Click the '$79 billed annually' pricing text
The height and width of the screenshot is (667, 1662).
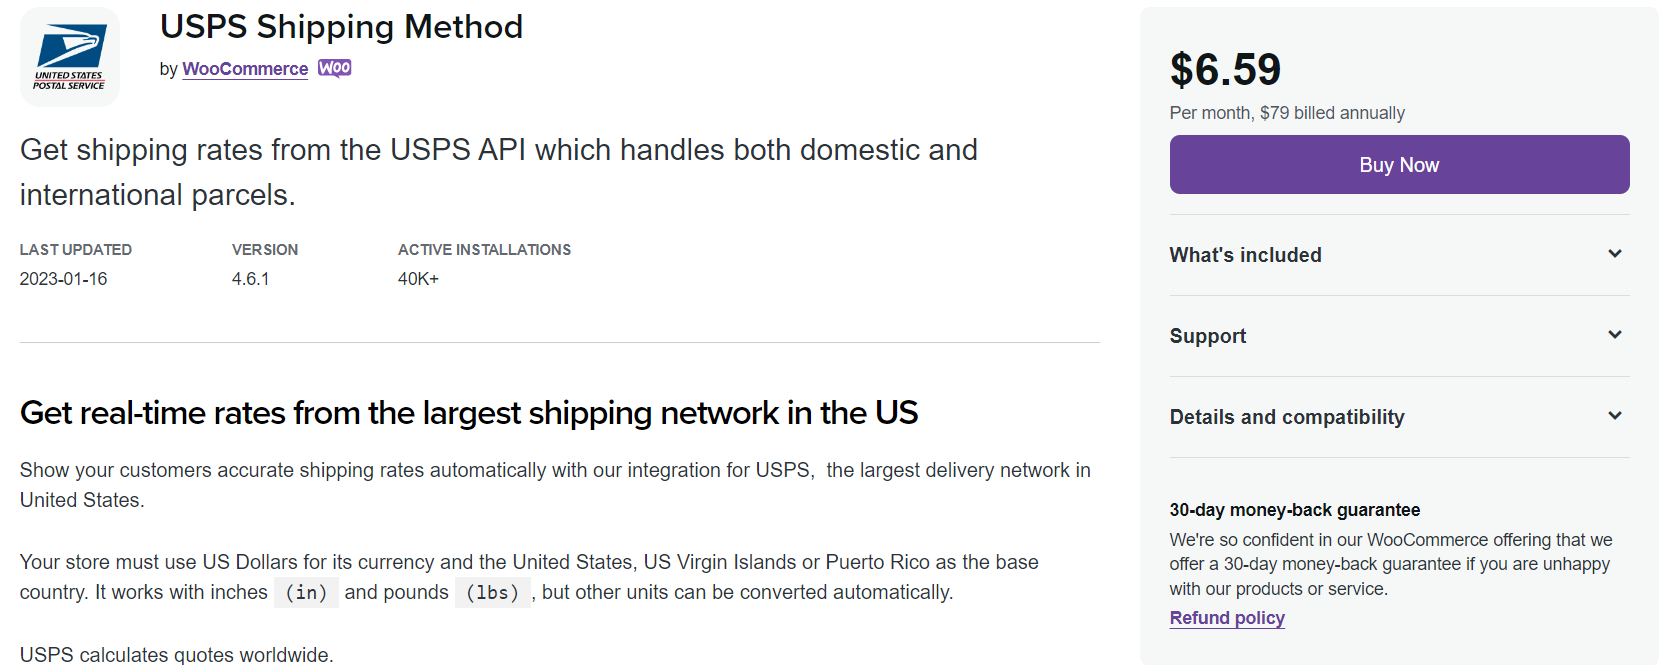(x=1287, y=113)
